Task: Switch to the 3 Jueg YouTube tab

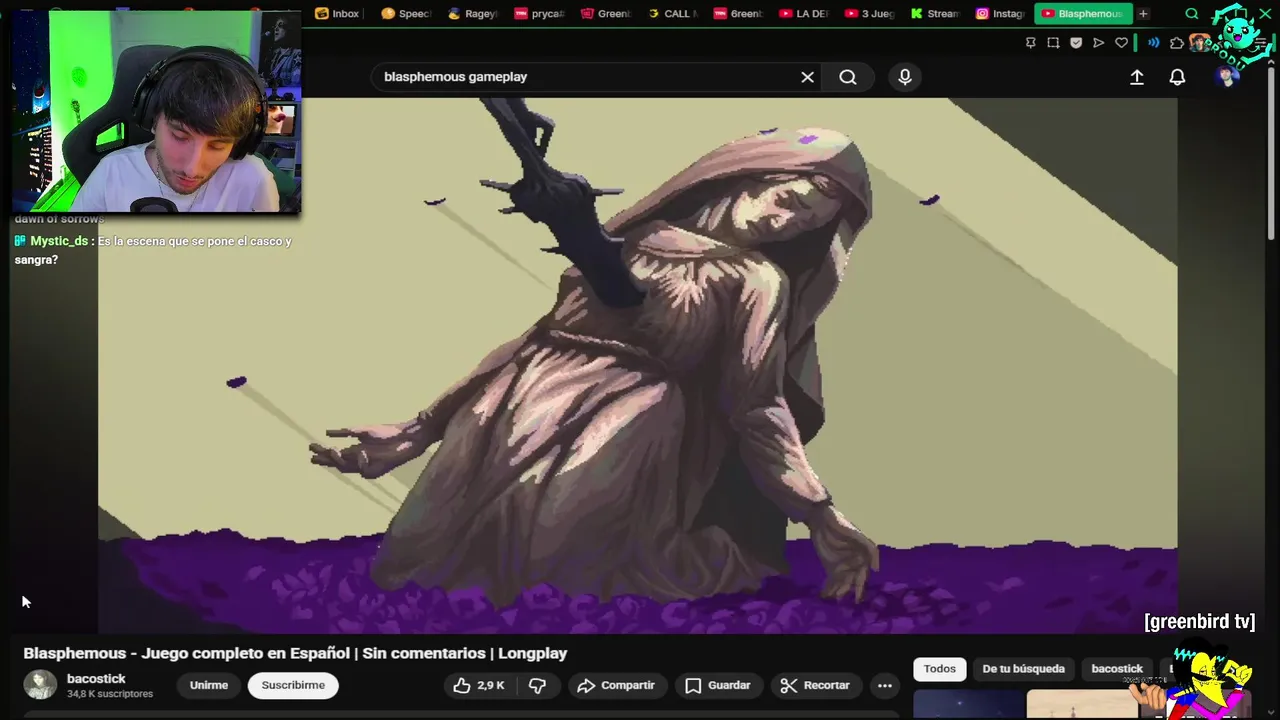Action: pyautogui.click(x=869, y=14)
